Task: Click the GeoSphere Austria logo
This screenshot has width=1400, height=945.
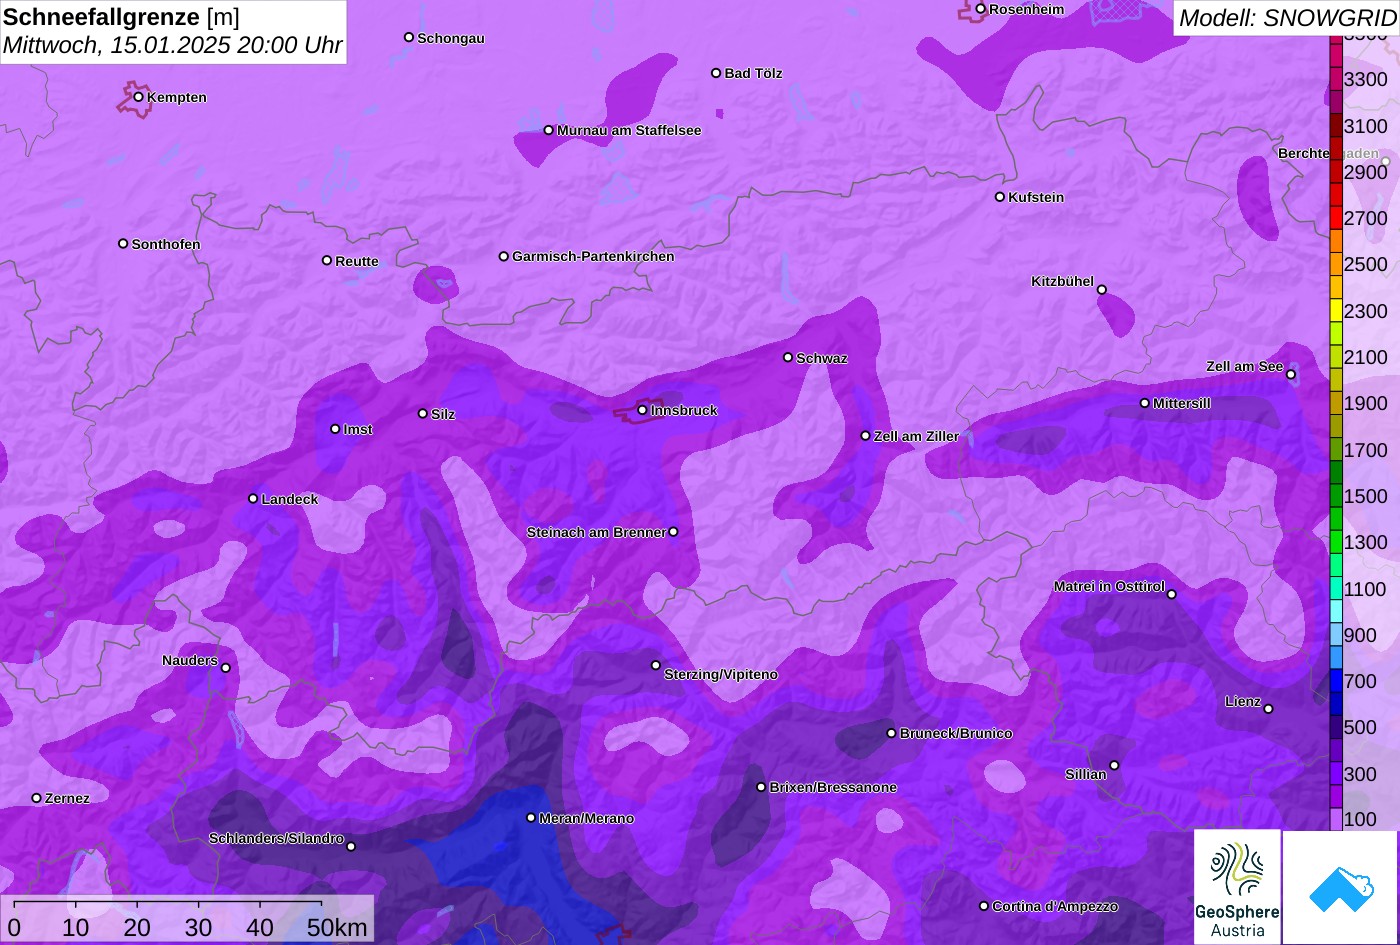Action: coord(1237,886)
